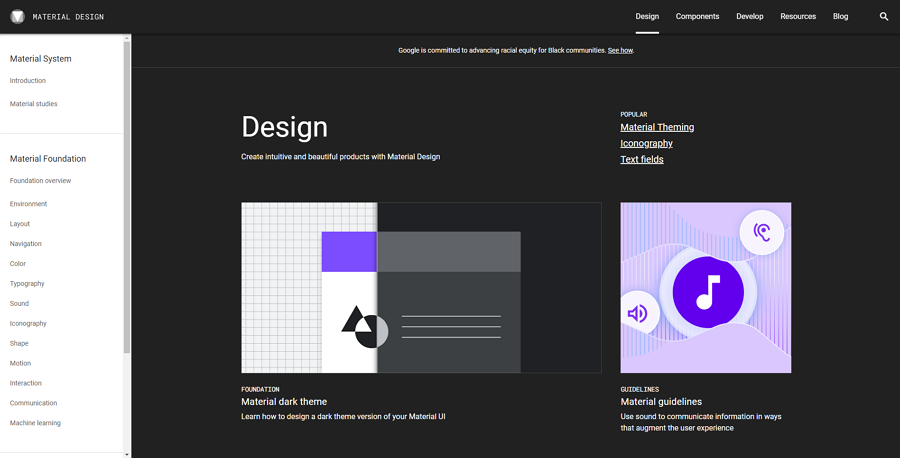Follow the See how link
The width and height of the screenshot is (900, 458).
[x=620, y=51]
